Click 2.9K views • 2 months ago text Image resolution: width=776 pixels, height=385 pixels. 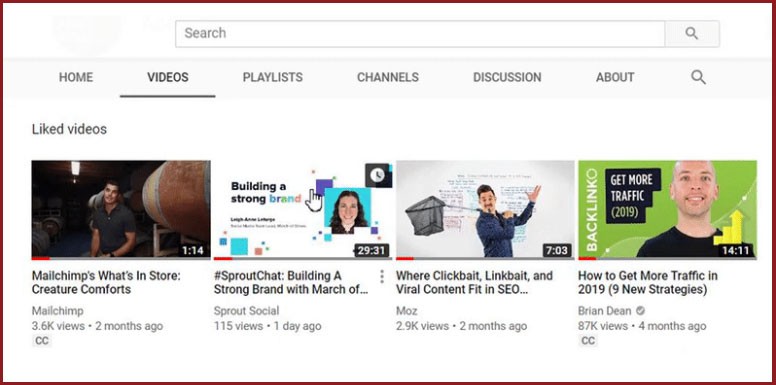(x=461, y=326)
